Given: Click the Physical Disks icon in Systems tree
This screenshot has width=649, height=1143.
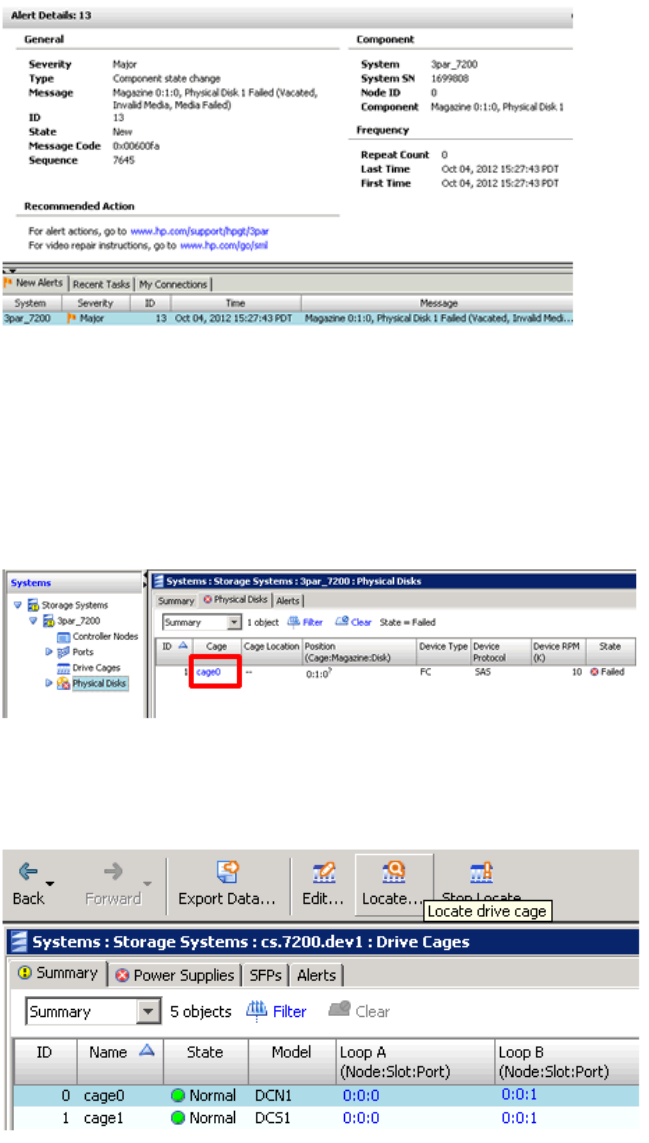Looking at the screenshot, I should pos(63,683).
